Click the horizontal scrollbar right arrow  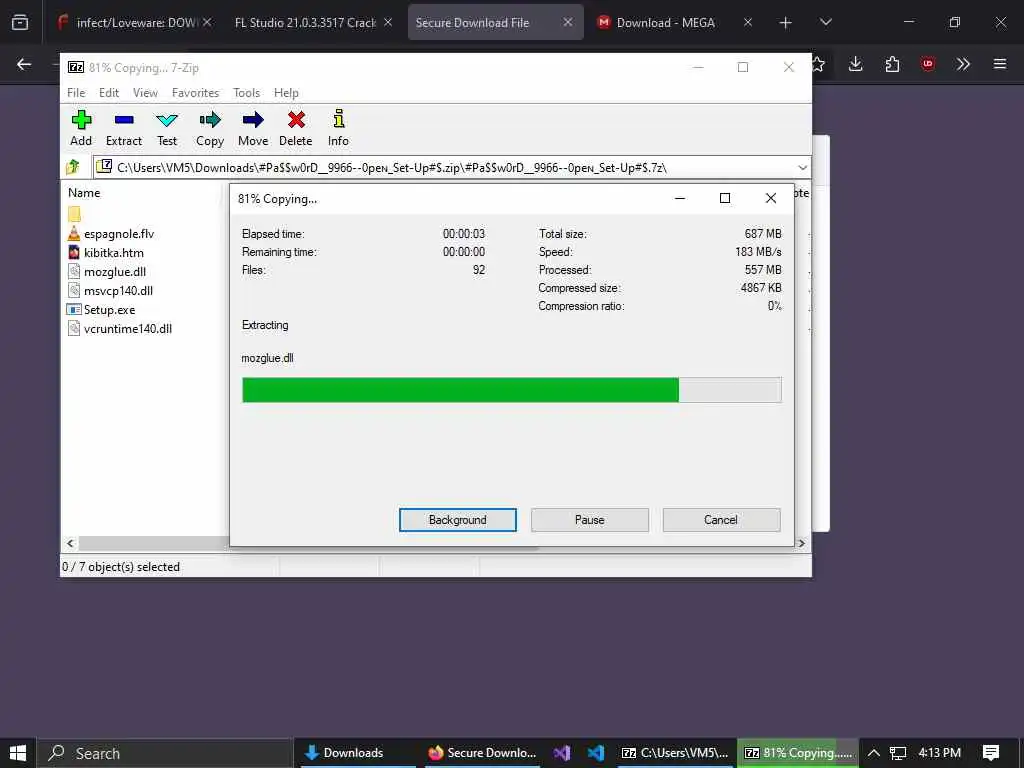click(801, 543)
